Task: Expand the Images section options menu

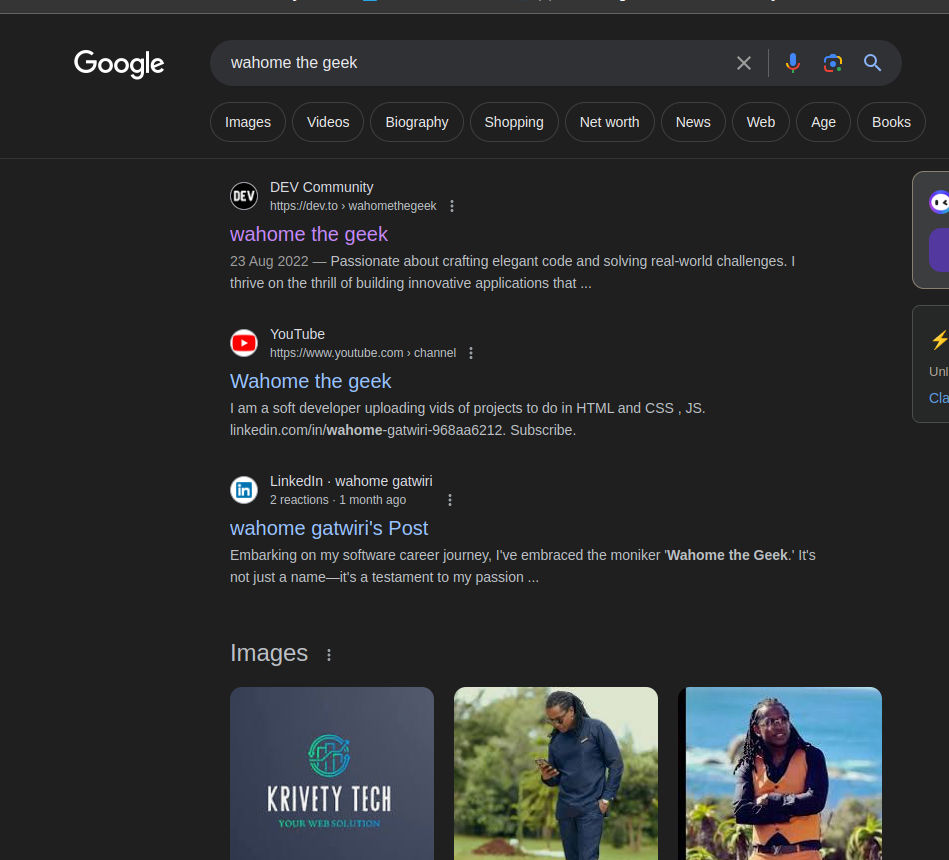Action: click(x=329, y=655)
